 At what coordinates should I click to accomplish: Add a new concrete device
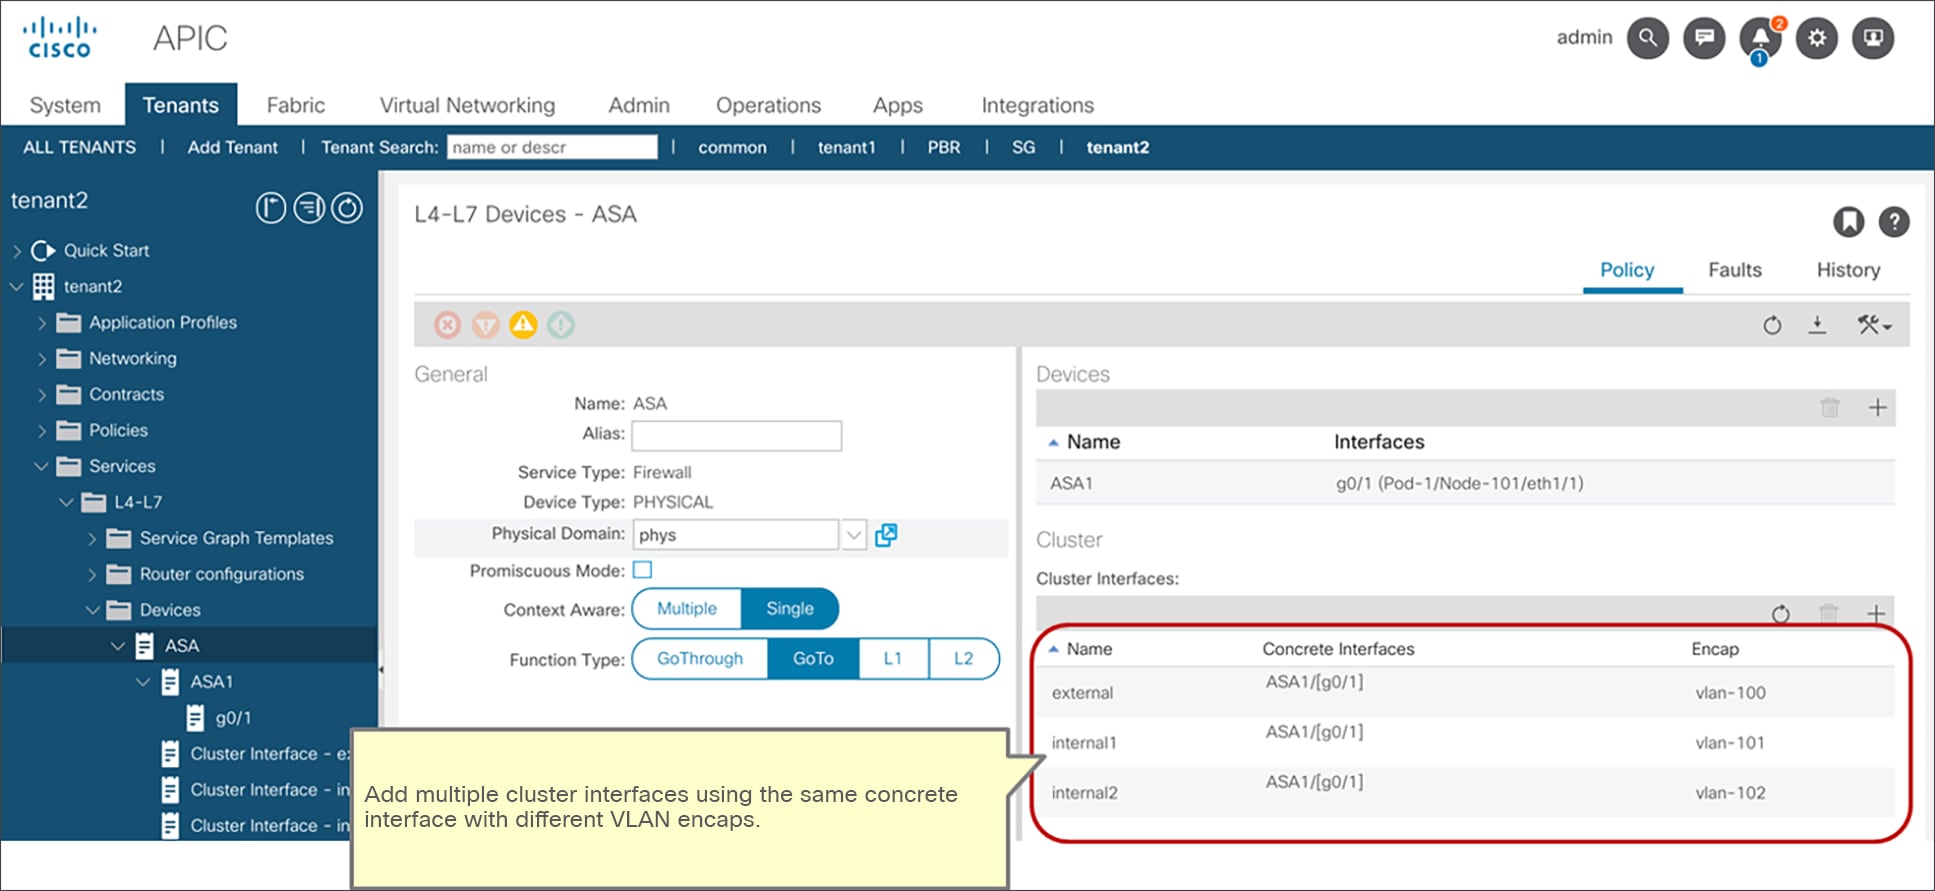click(x=1877, y=407)
